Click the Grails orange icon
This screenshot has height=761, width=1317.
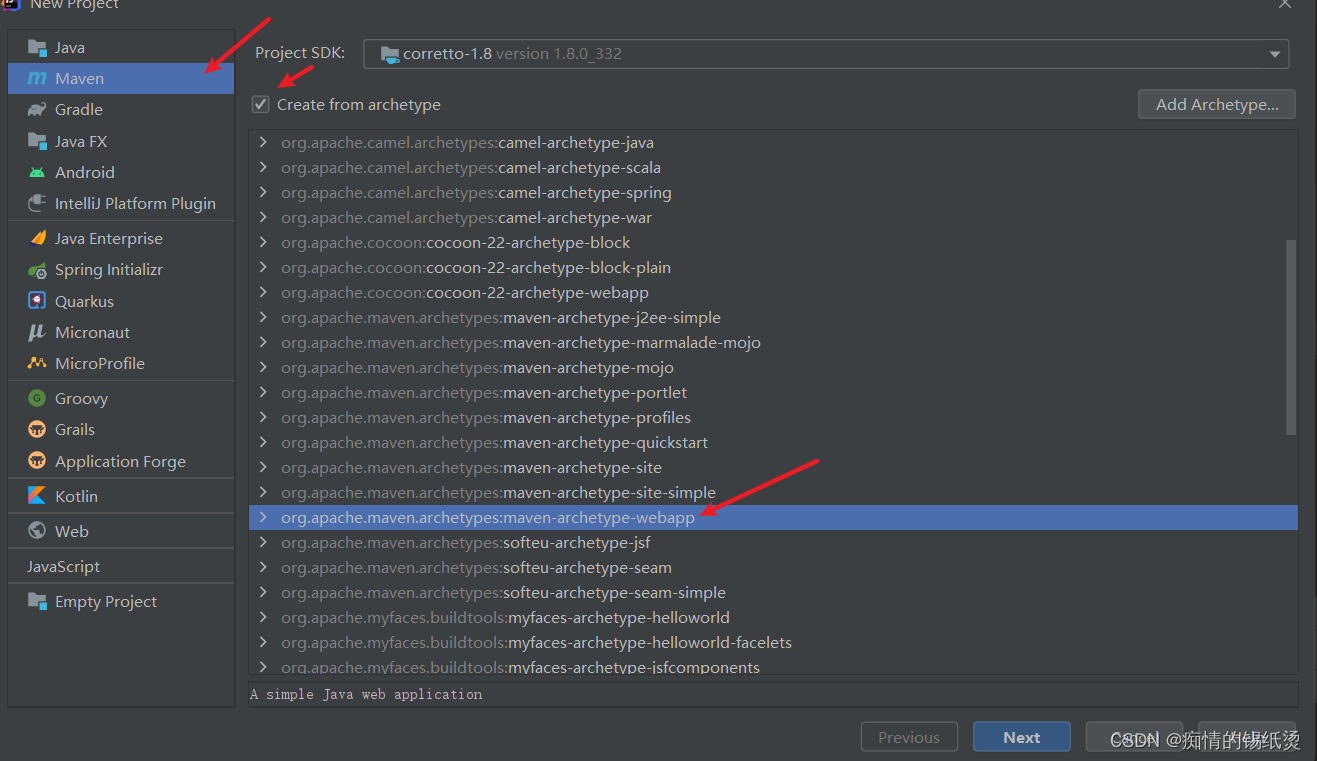pos(37,429)
